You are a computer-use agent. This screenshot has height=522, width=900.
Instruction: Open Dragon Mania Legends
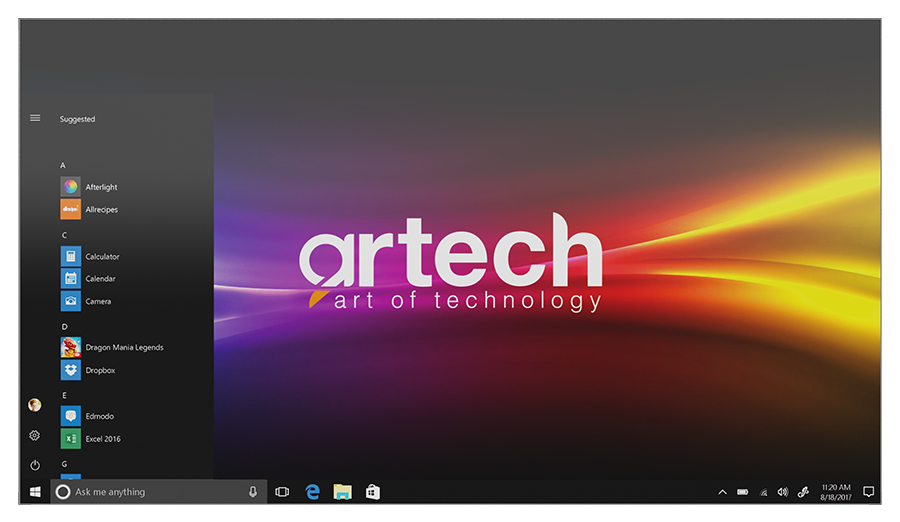(x=123, y=348)
